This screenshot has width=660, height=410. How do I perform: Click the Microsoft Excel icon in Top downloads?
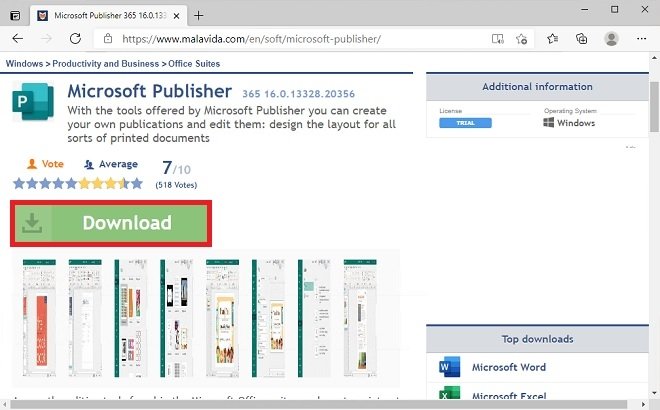tap(449, 393)
